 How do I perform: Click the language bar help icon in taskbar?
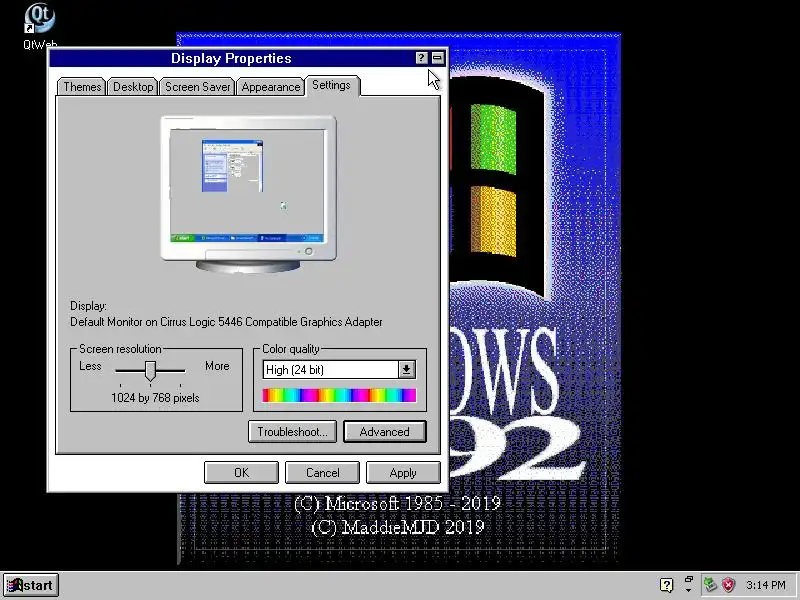pyautogui.click(x=666, y=585)
